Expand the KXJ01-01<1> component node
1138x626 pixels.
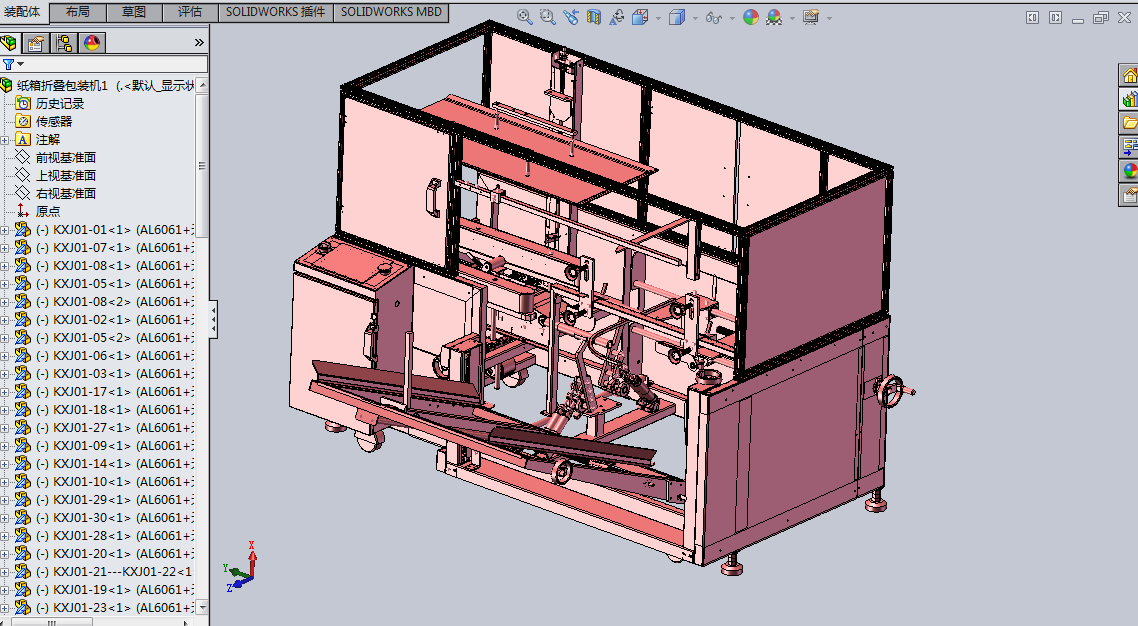(x=5, y=230)
